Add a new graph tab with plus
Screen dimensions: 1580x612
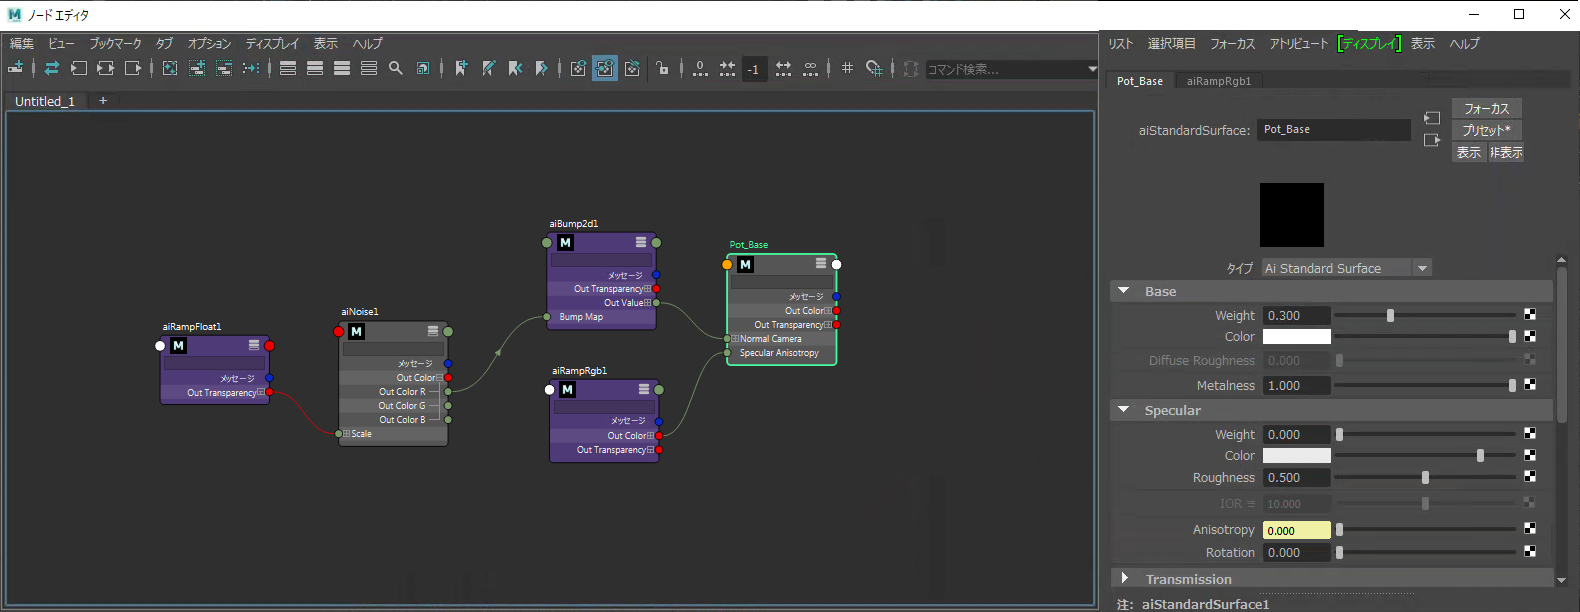click(x=103, y=101)
